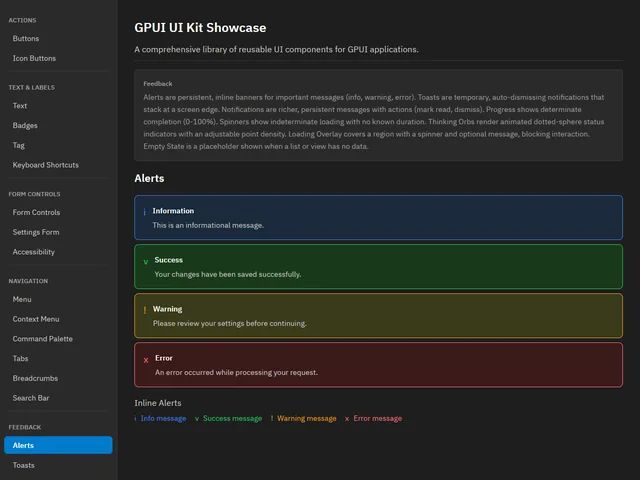Viewport: 640px width, 480px height.
Task: Click the orange 'Warning message' inline text
Action: click(307, 418)
